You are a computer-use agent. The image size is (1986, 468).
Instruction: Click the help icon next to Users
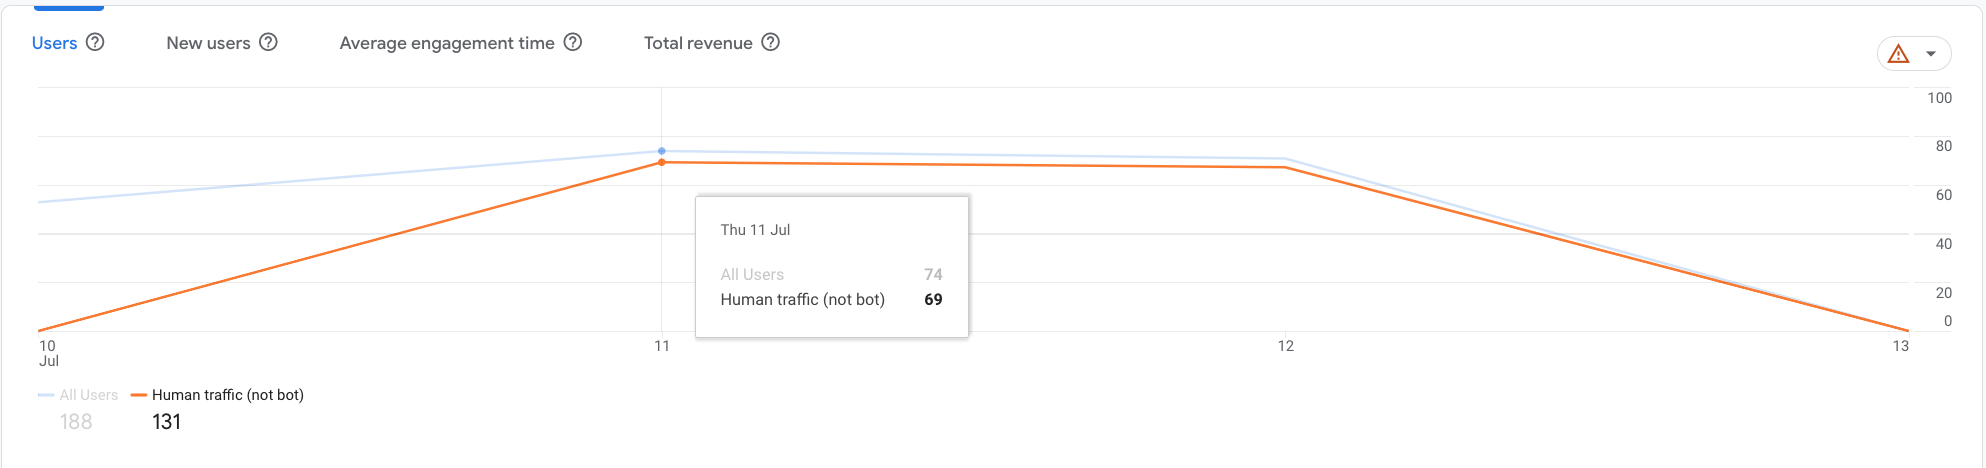pos(95,42)
